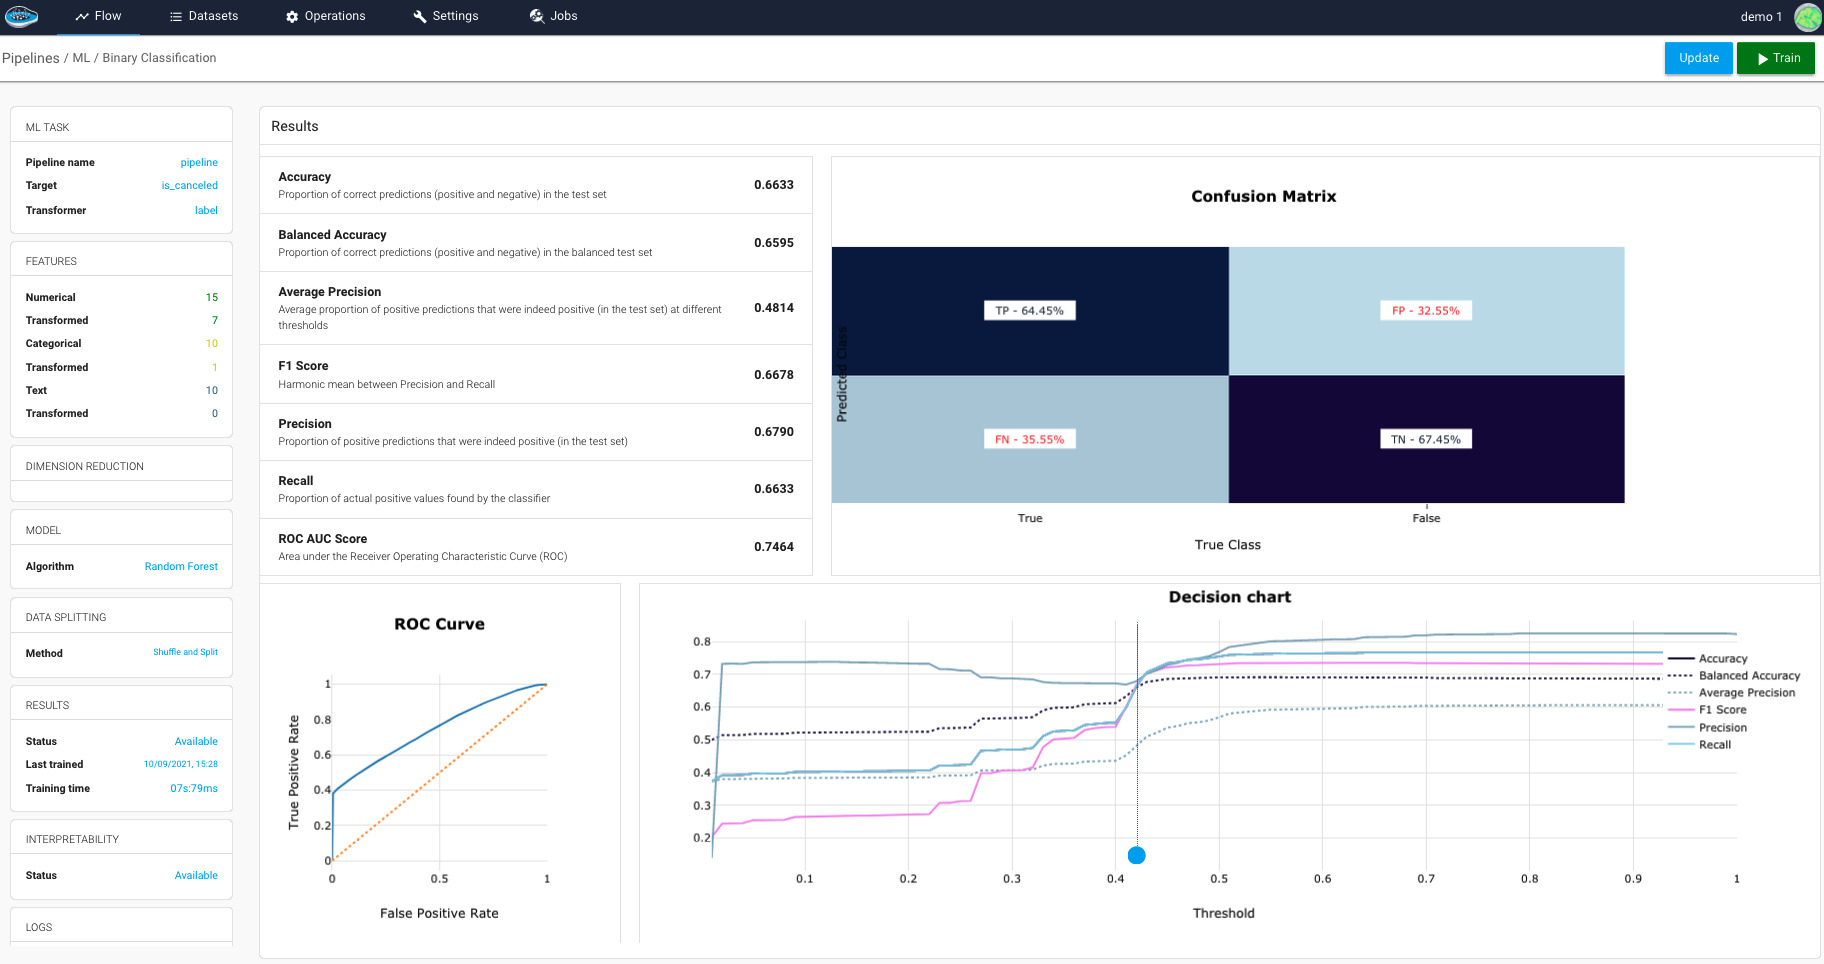The width and height of the screenshot is (1824, 964).
Task: Click the TP cell in confusion matrix
Action: [1029, 311]
